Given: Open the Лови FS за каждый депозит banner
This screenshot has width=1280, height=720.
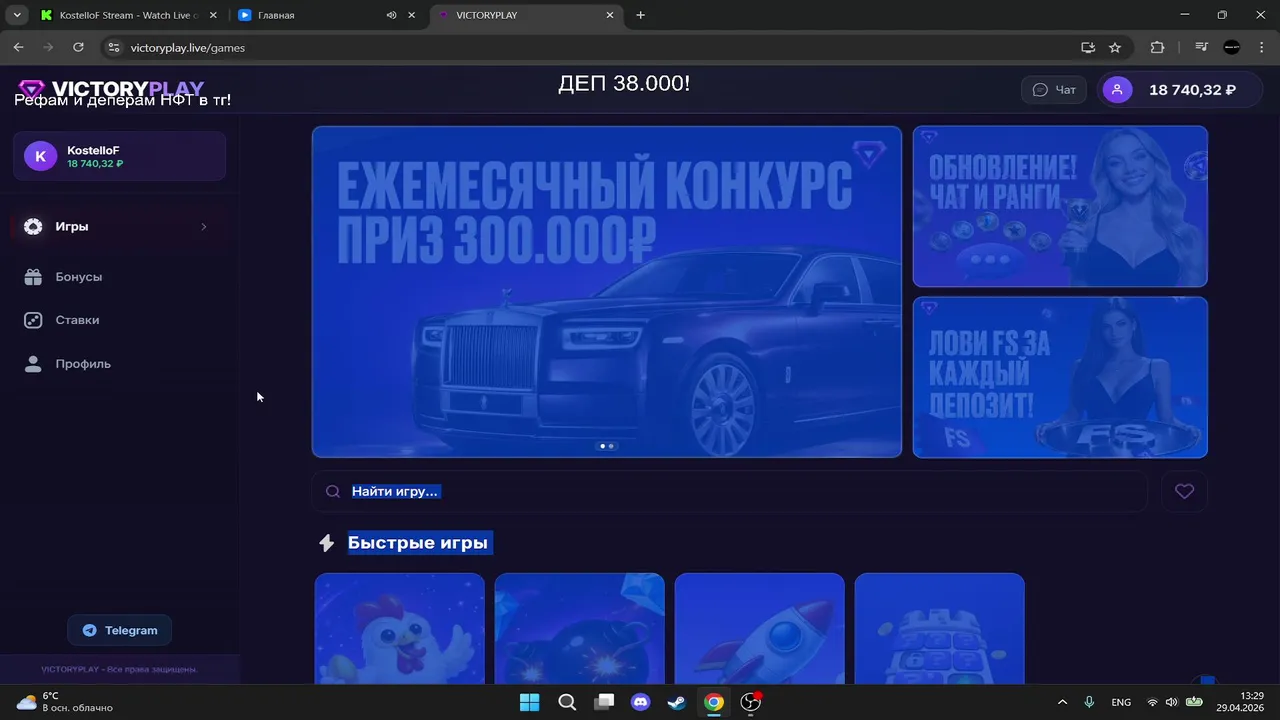Looking at the screenshot, I should coord(1060,377).
